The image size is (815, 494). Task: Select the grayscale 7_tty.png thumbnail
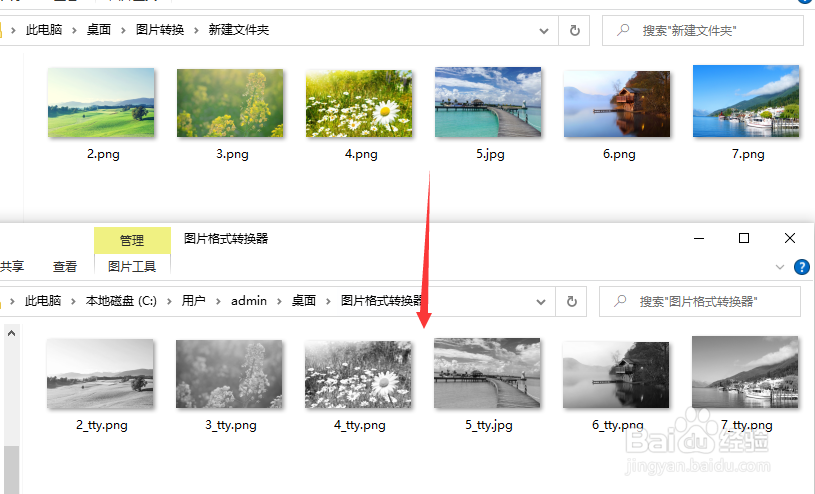[745, 372]
